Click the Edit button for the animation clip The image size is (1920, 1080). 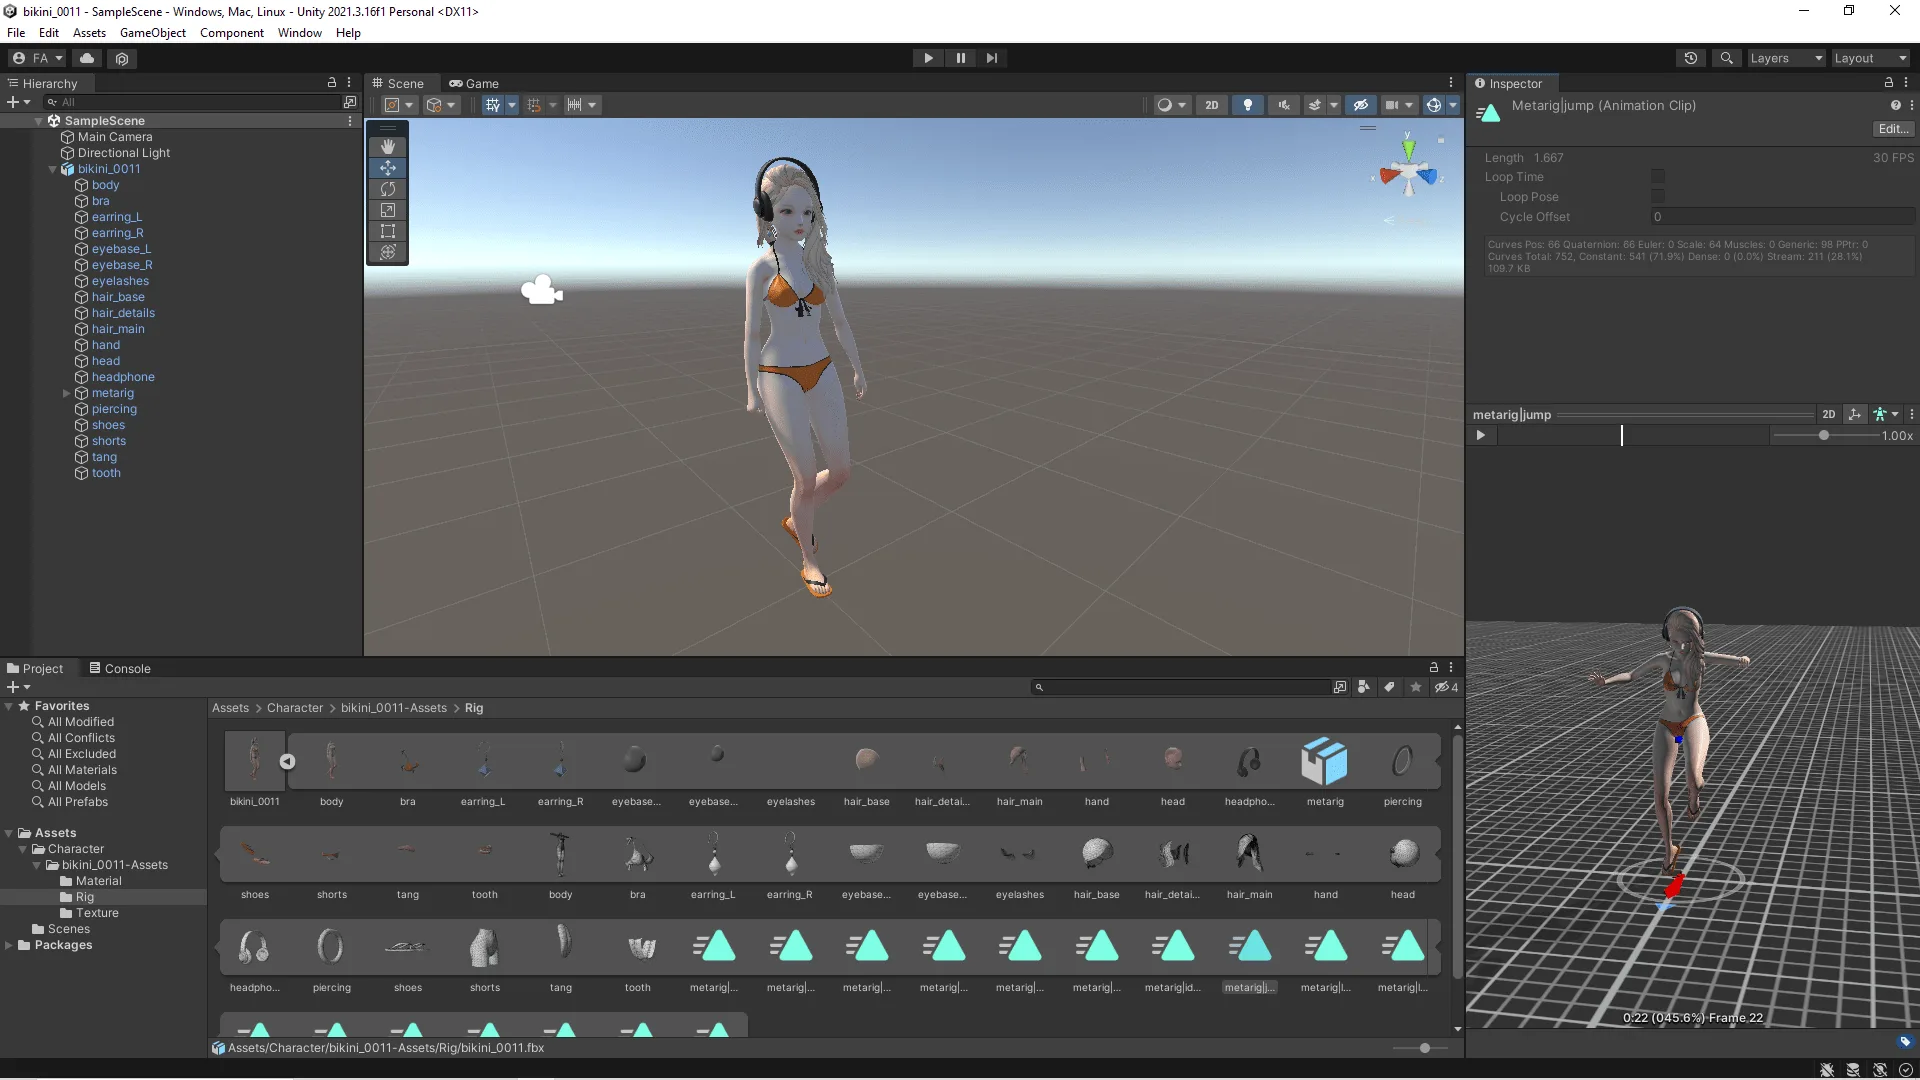[x=1892, y=128]
